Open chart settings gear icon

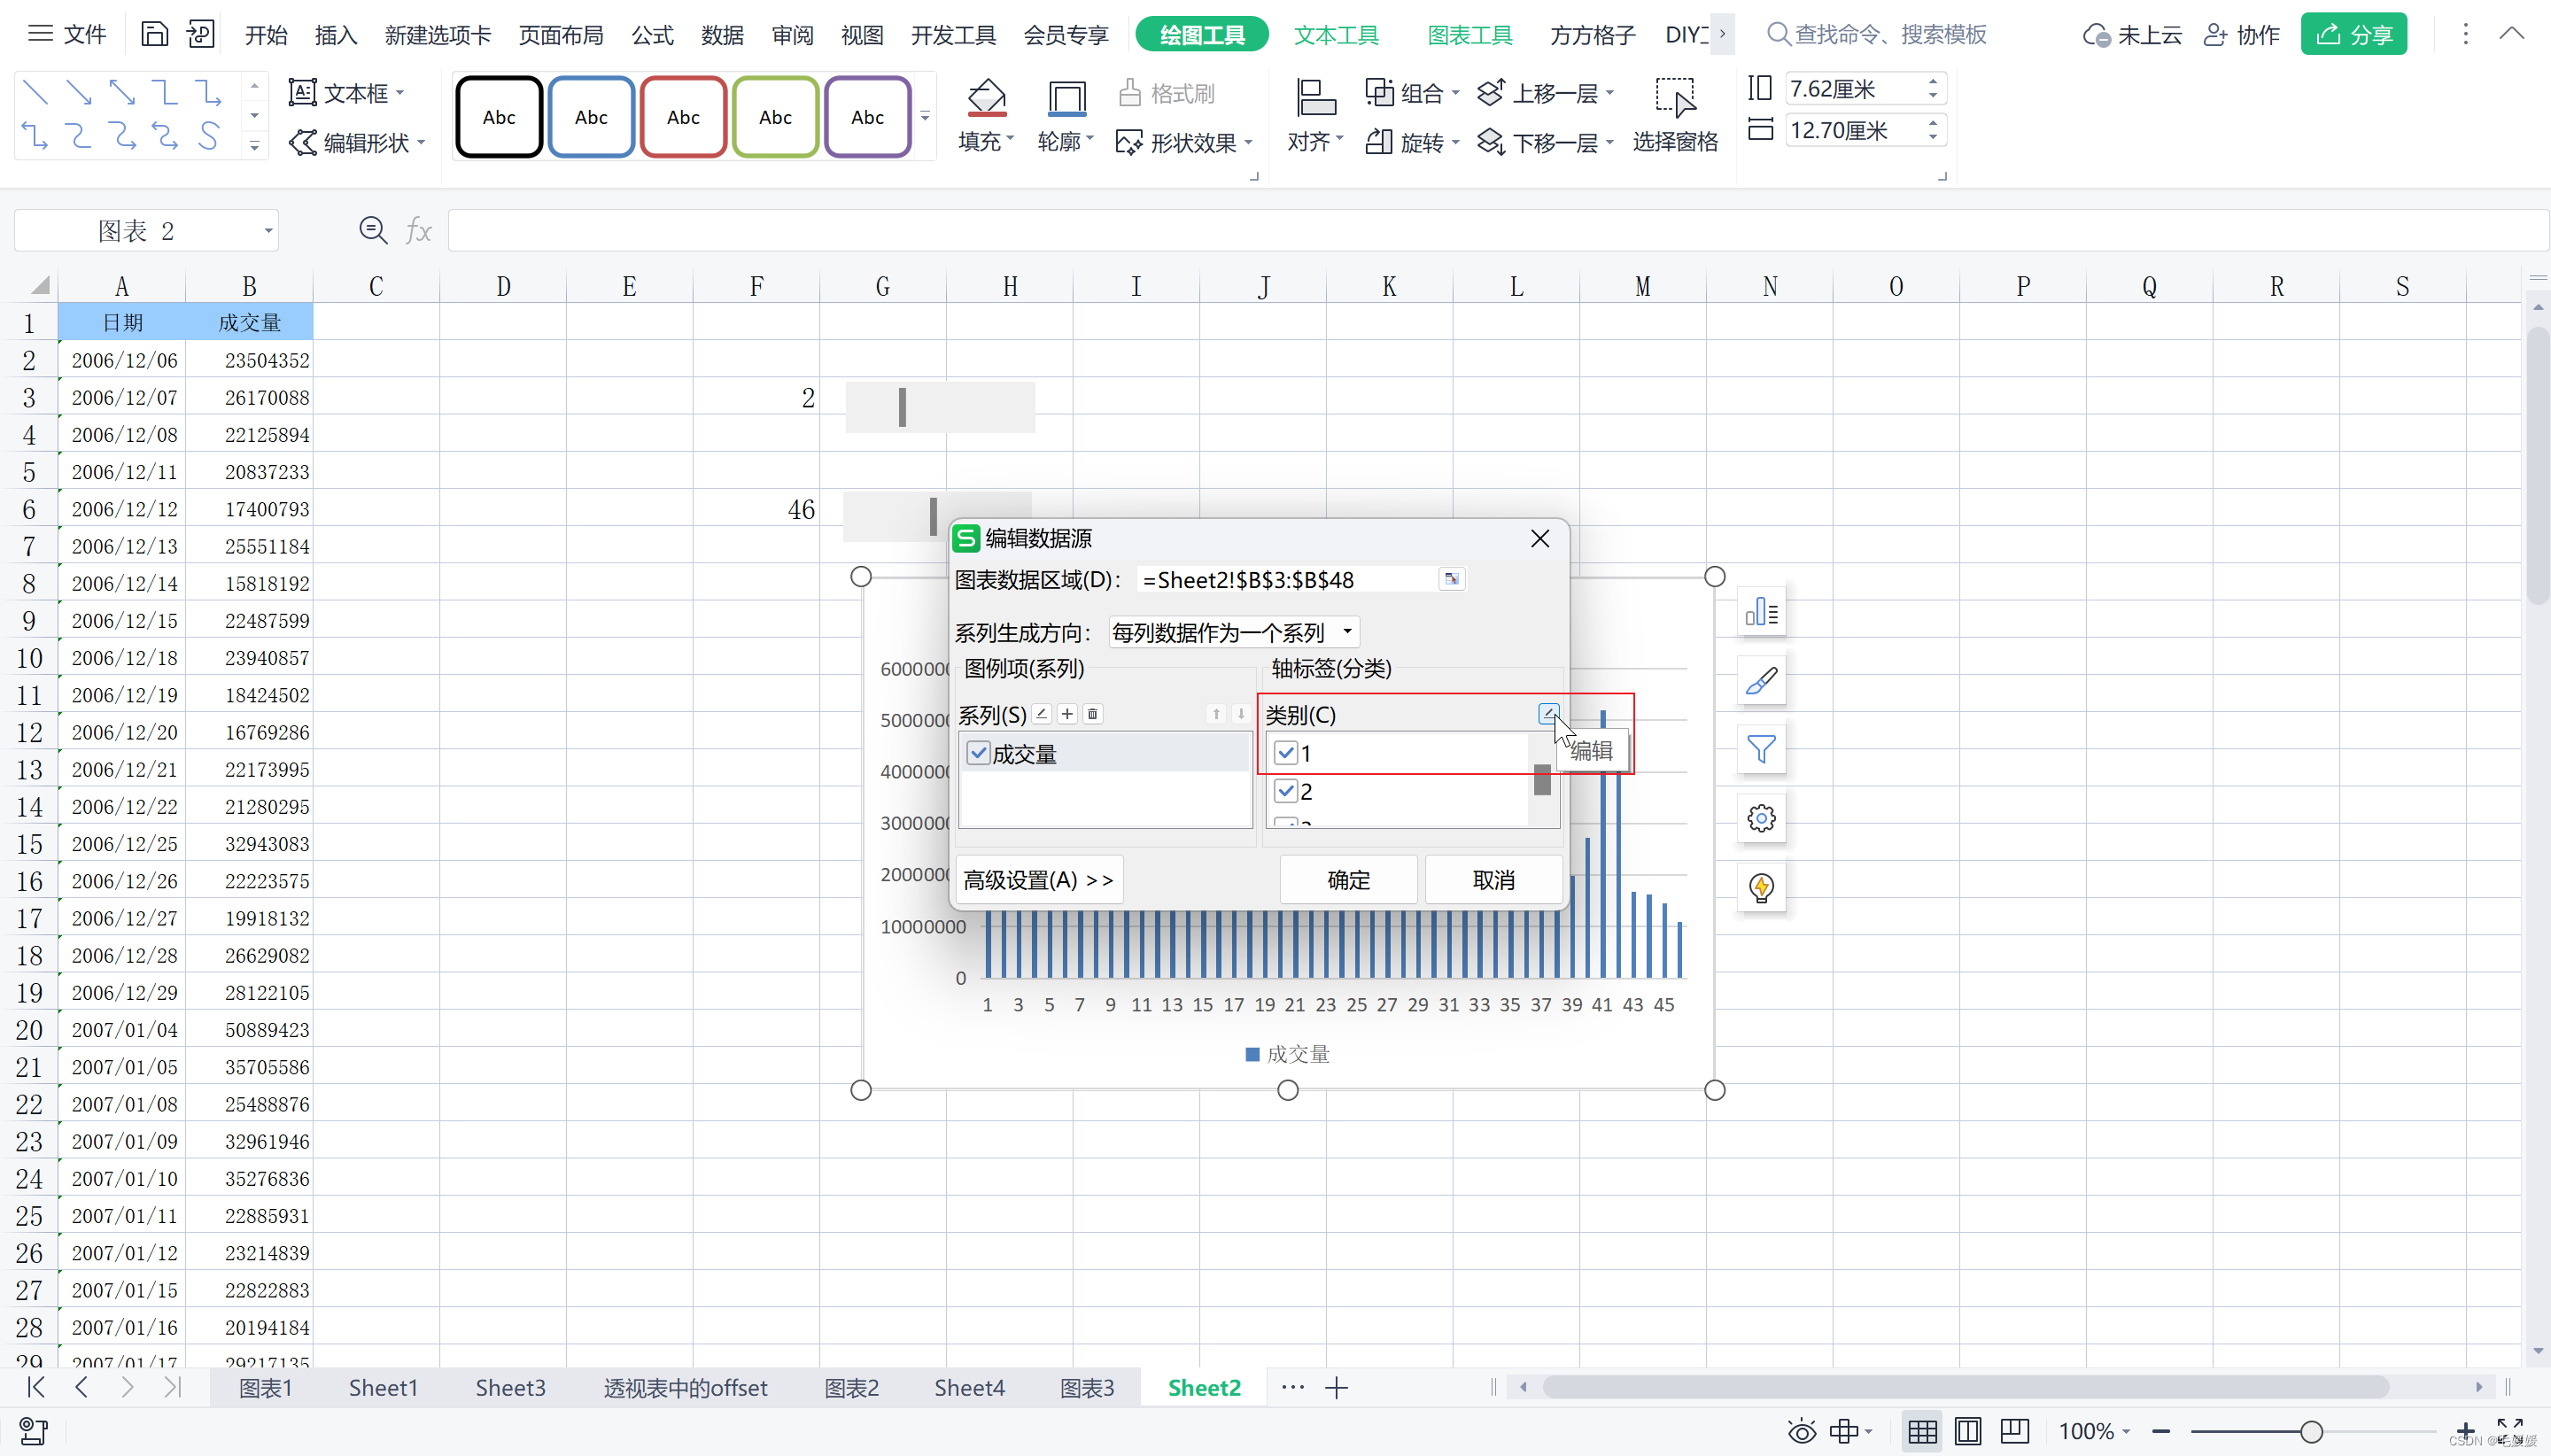1761,819
